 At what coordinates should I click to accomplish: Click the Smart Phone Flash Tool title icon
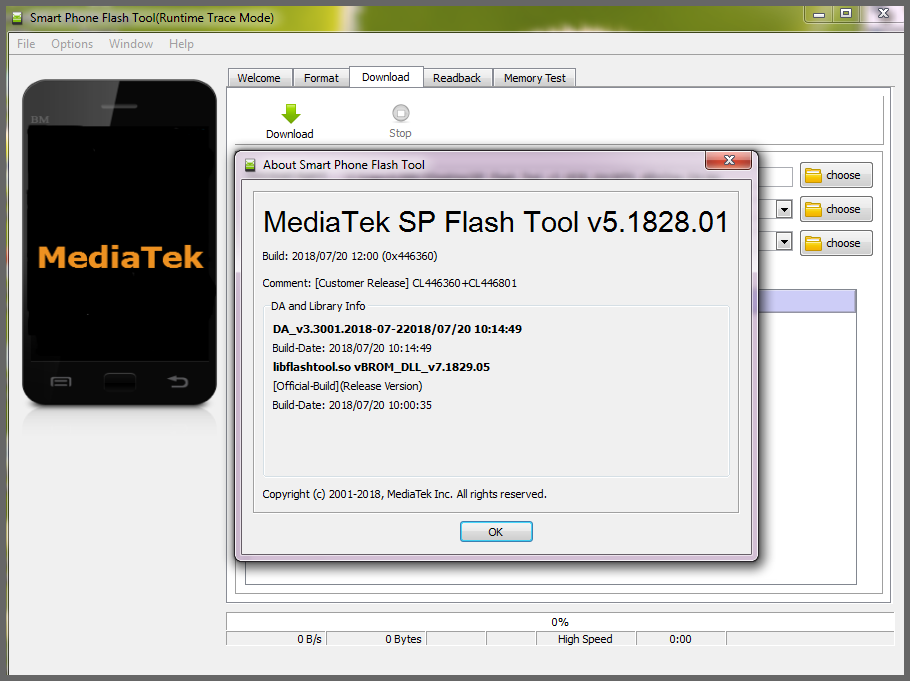pos(18,18)
